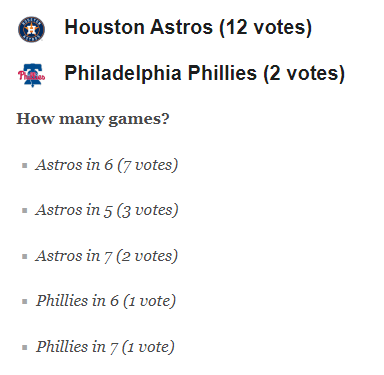Image resolution: width=384 pixels, height=375 pixels.
Task: Click the bullet marker beside Phillies in 6
Action: pyautogui.click(x=24, y=302)
